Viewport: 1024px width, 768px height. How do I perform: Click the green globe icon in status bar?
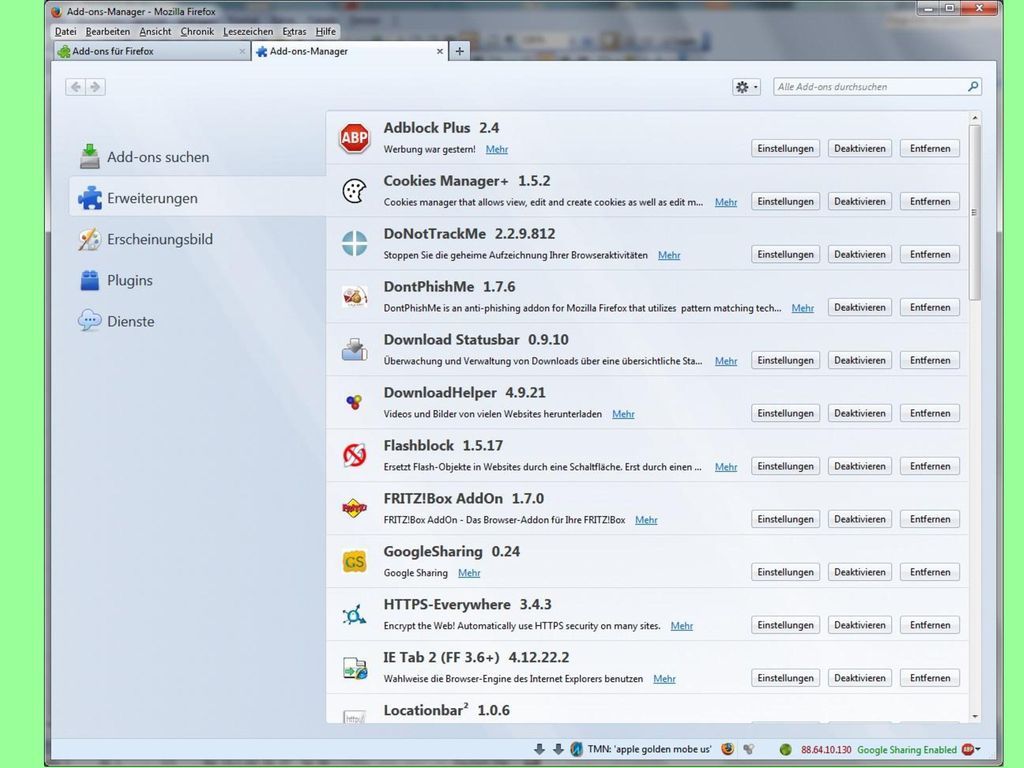coord(786,750)
